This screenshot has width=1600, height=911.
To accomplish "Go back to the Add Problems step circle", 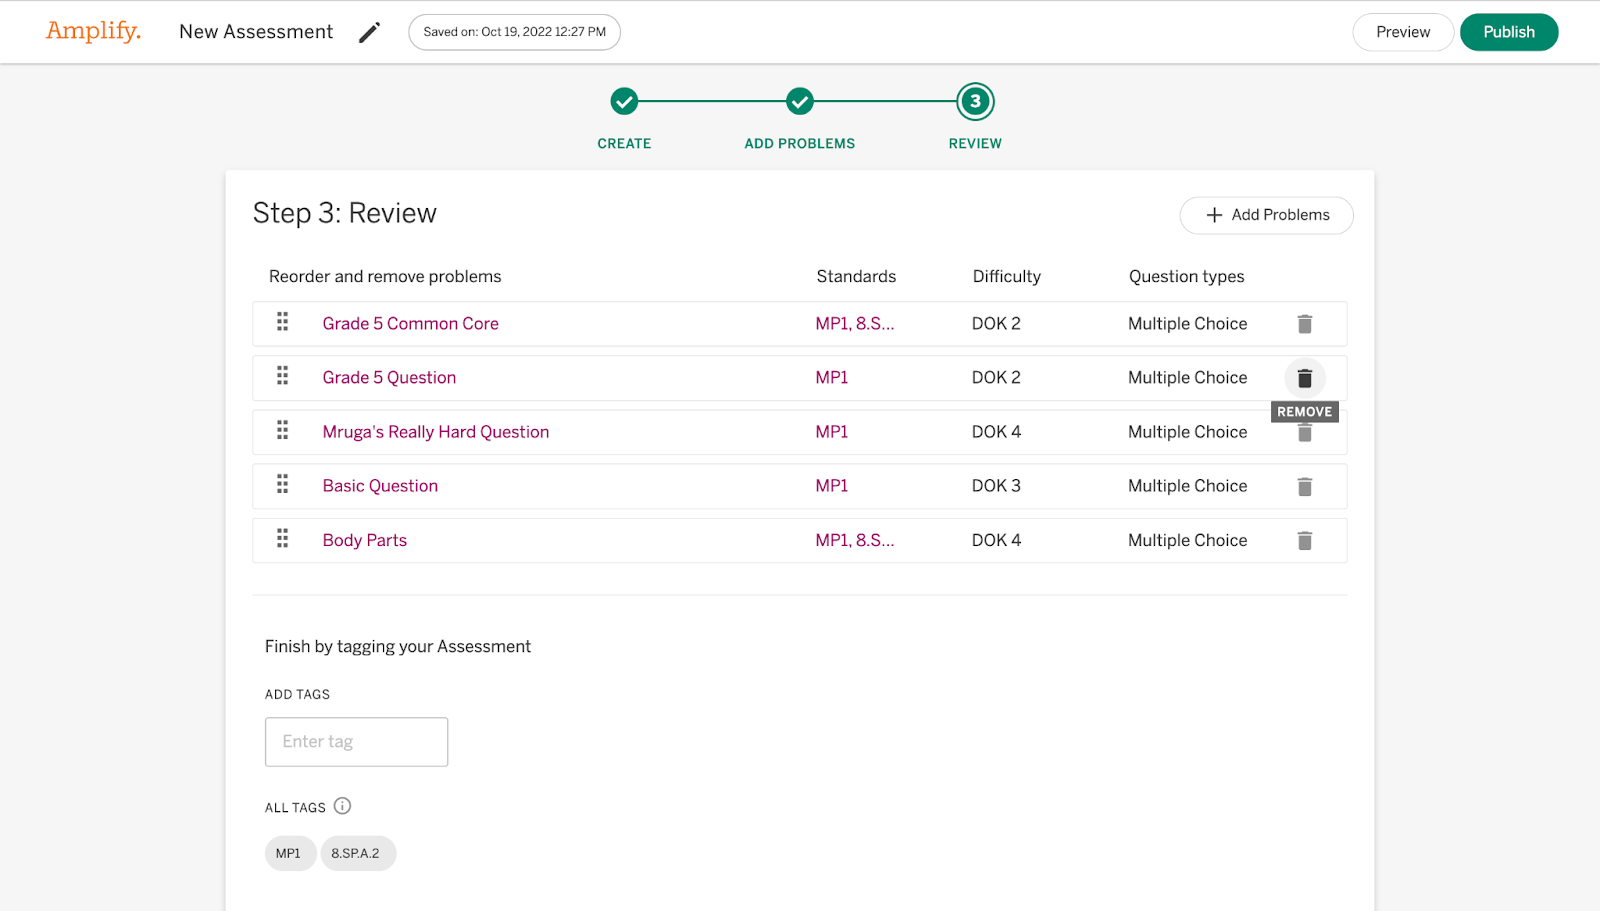I will click(799, 101).
